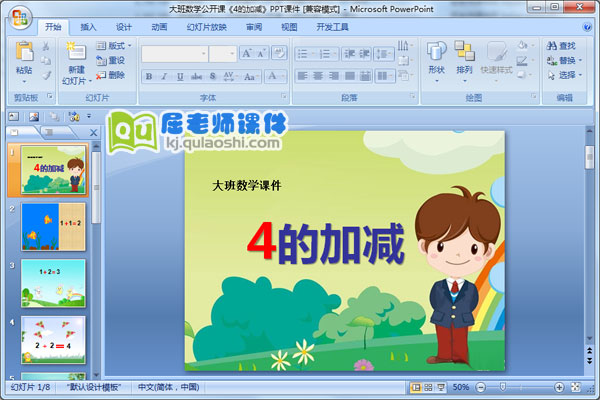Open the Font Color dropdown
The height and width of the screenshot is (400, 600).
pos(276,77)
